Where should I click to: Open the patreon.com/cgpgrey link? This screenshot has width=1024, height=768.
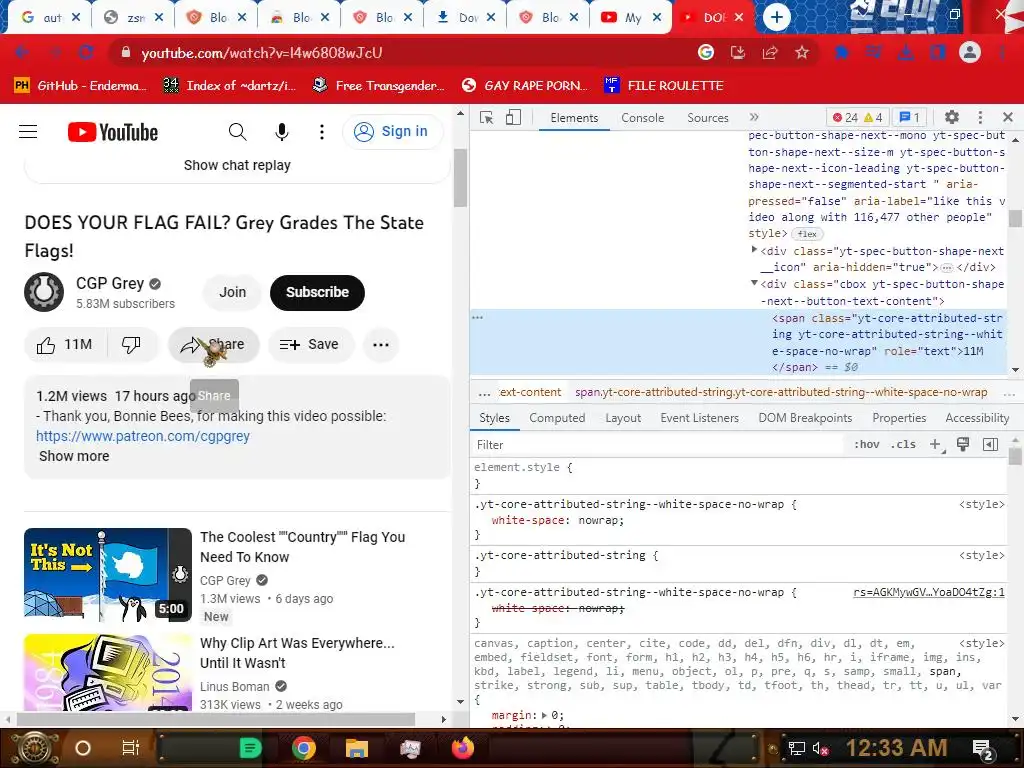[143, 436]
